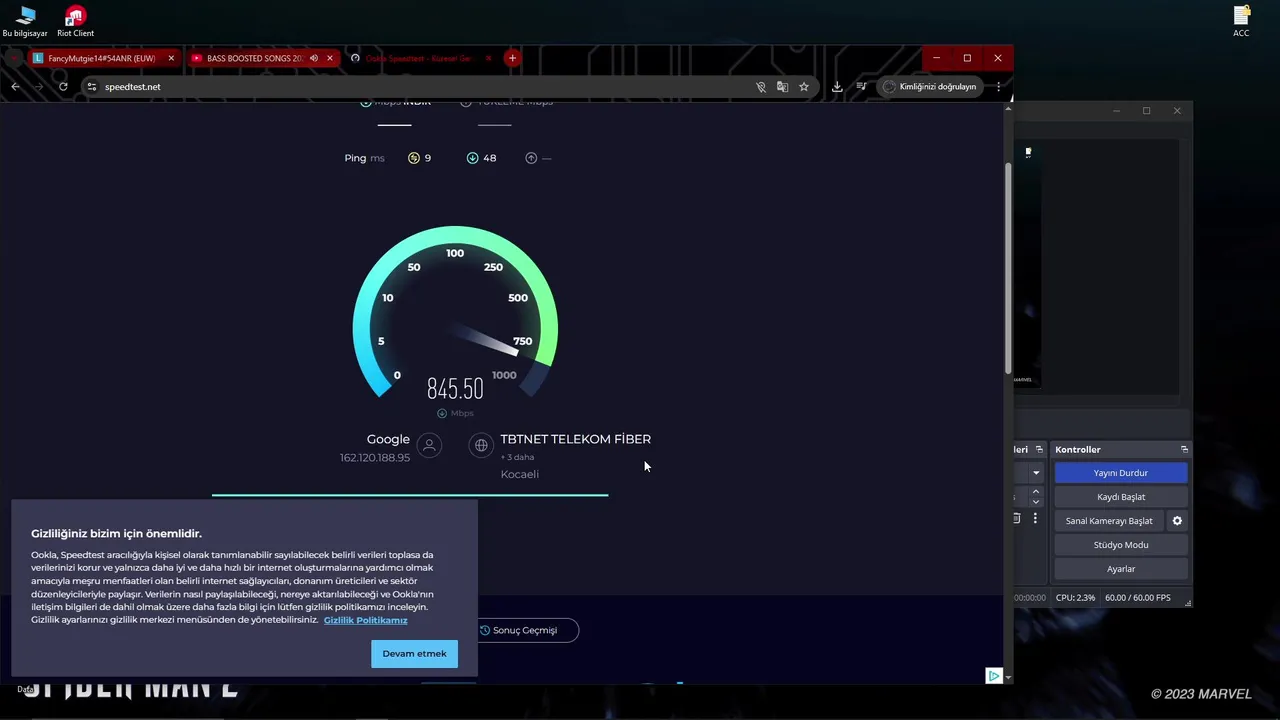Click the user profile icon beside Google

click(429, 446)
